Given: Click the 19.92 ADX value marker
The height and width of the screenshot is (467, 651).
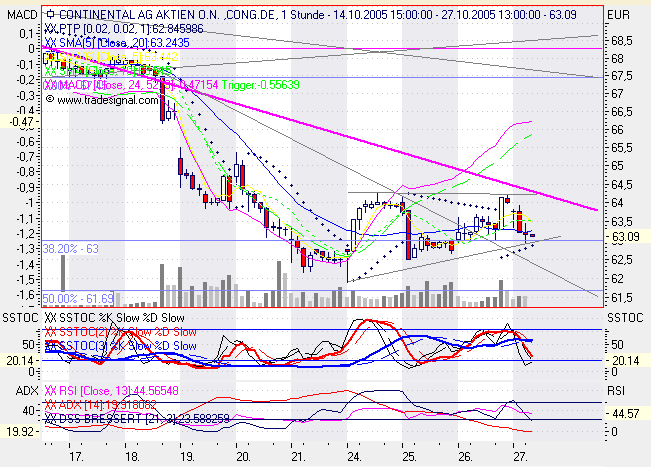Looking at the screenshot, I should click(20, 431).
